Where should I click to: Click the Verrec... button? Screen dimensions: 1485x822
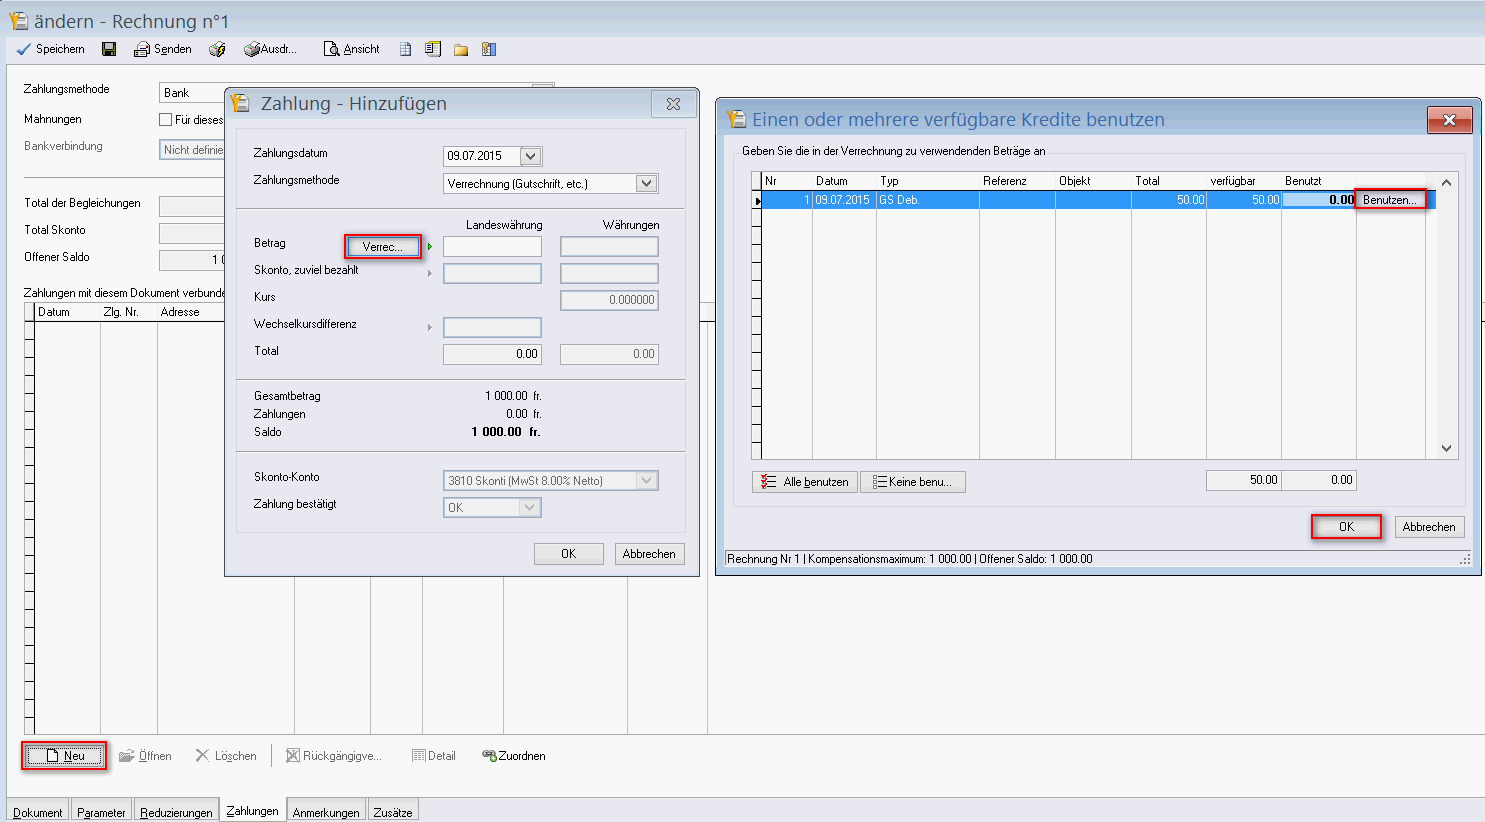(383, 247)
